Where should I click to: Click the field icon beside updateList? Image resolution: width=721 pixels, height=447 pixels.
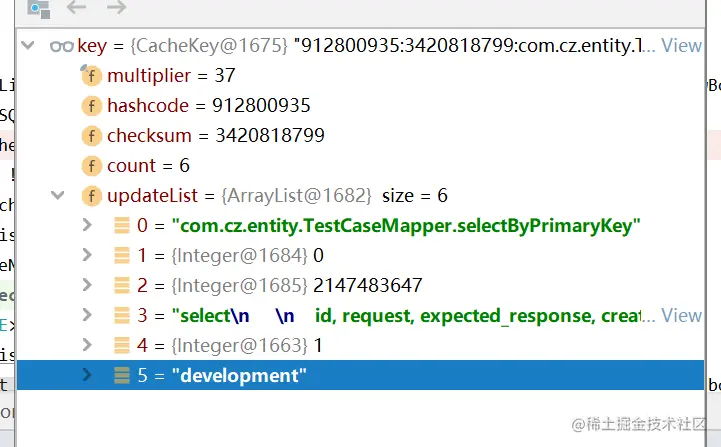coord(92,196)
